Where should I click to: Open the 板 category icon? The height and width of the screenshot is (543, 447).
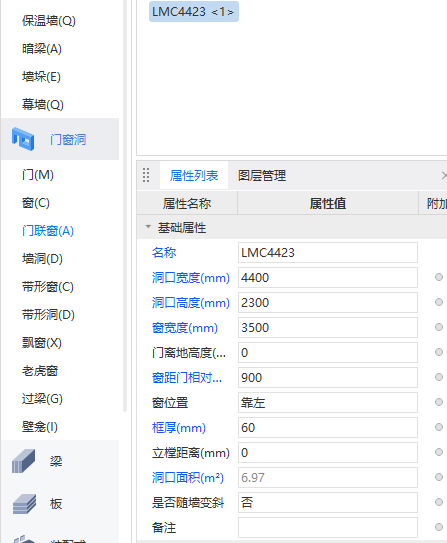coord(24,504)
